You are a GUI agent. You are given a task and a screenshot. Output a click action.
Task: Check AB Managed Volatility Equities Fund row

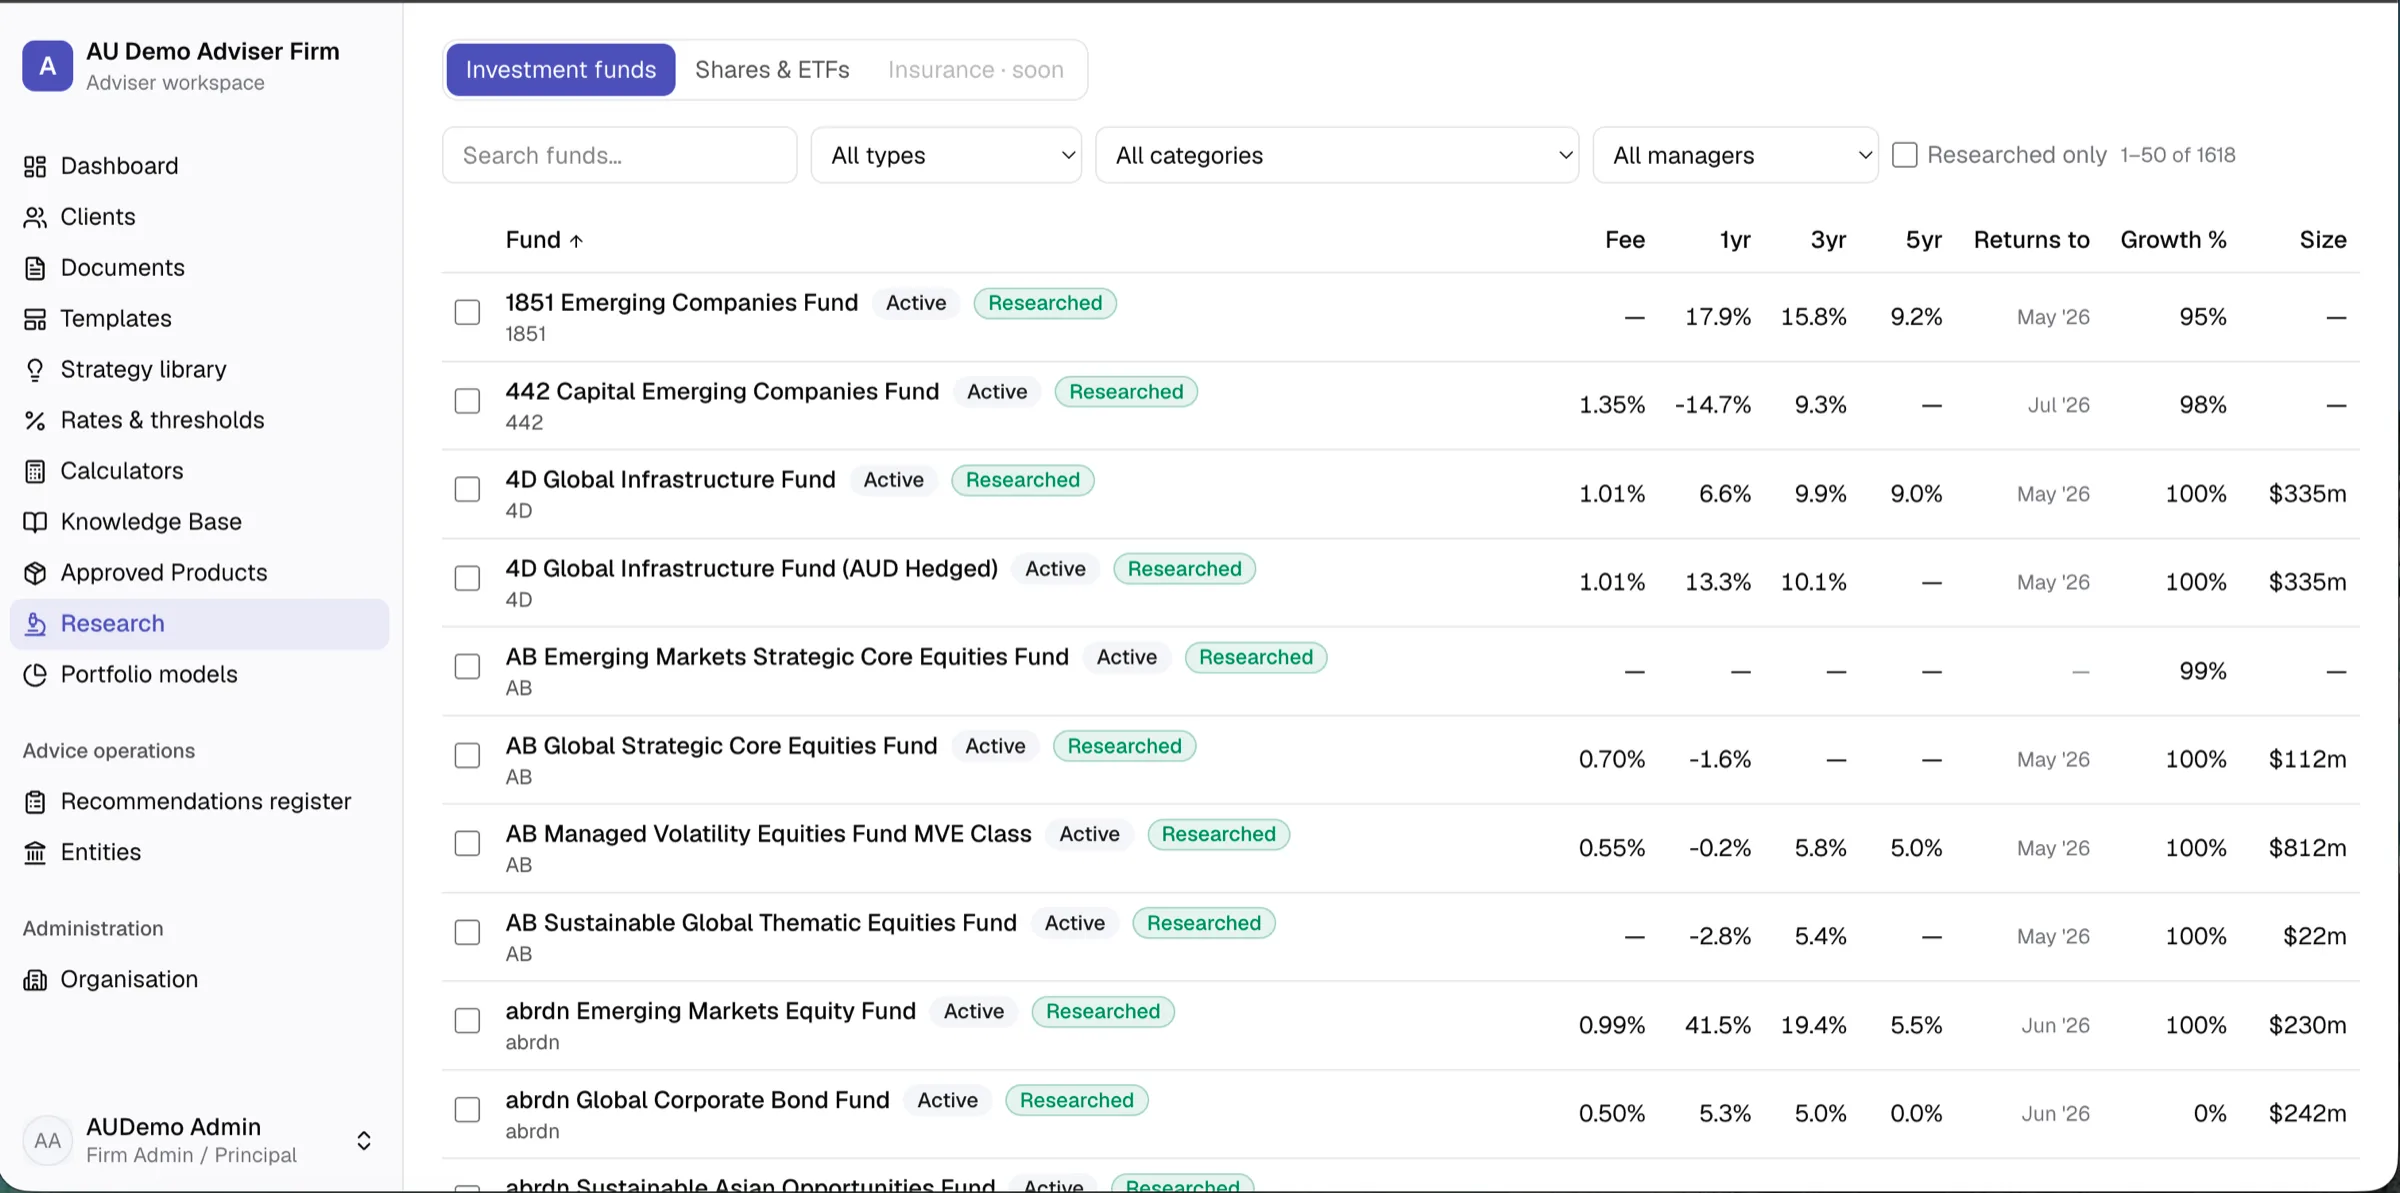coord(467,843)
